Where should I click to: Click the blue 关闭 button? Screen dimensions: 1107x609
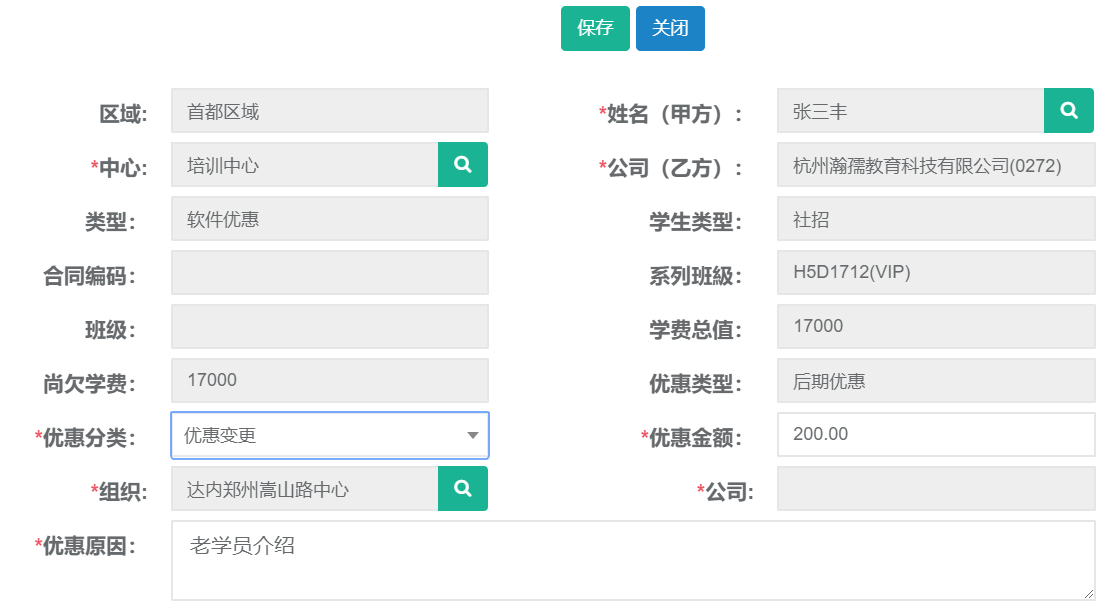(x=670, y=28)
